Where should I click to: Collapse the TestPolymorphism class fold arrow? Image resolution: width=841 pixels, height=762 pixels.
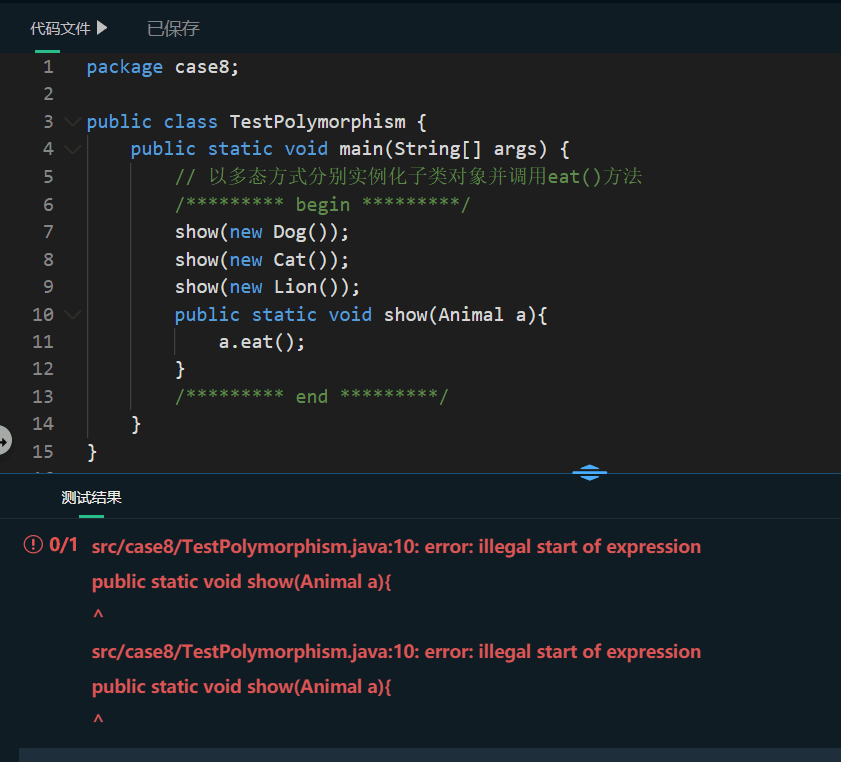coord(72,122)
